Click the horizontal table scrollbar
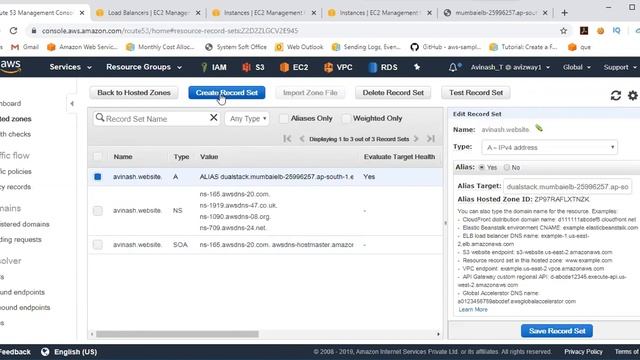 (x=177, y=334)
